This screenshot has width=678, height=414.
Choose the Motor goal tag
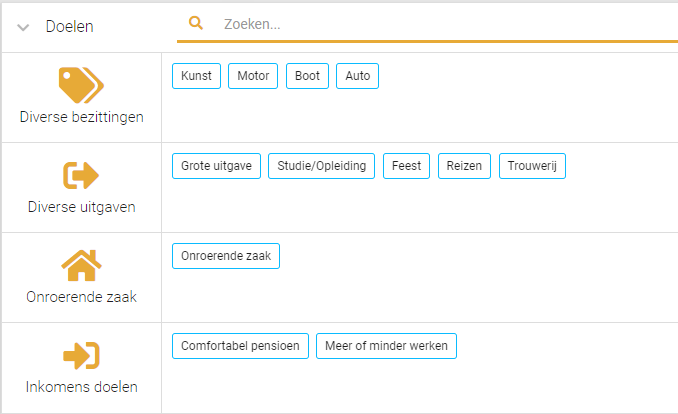point(253,76)
